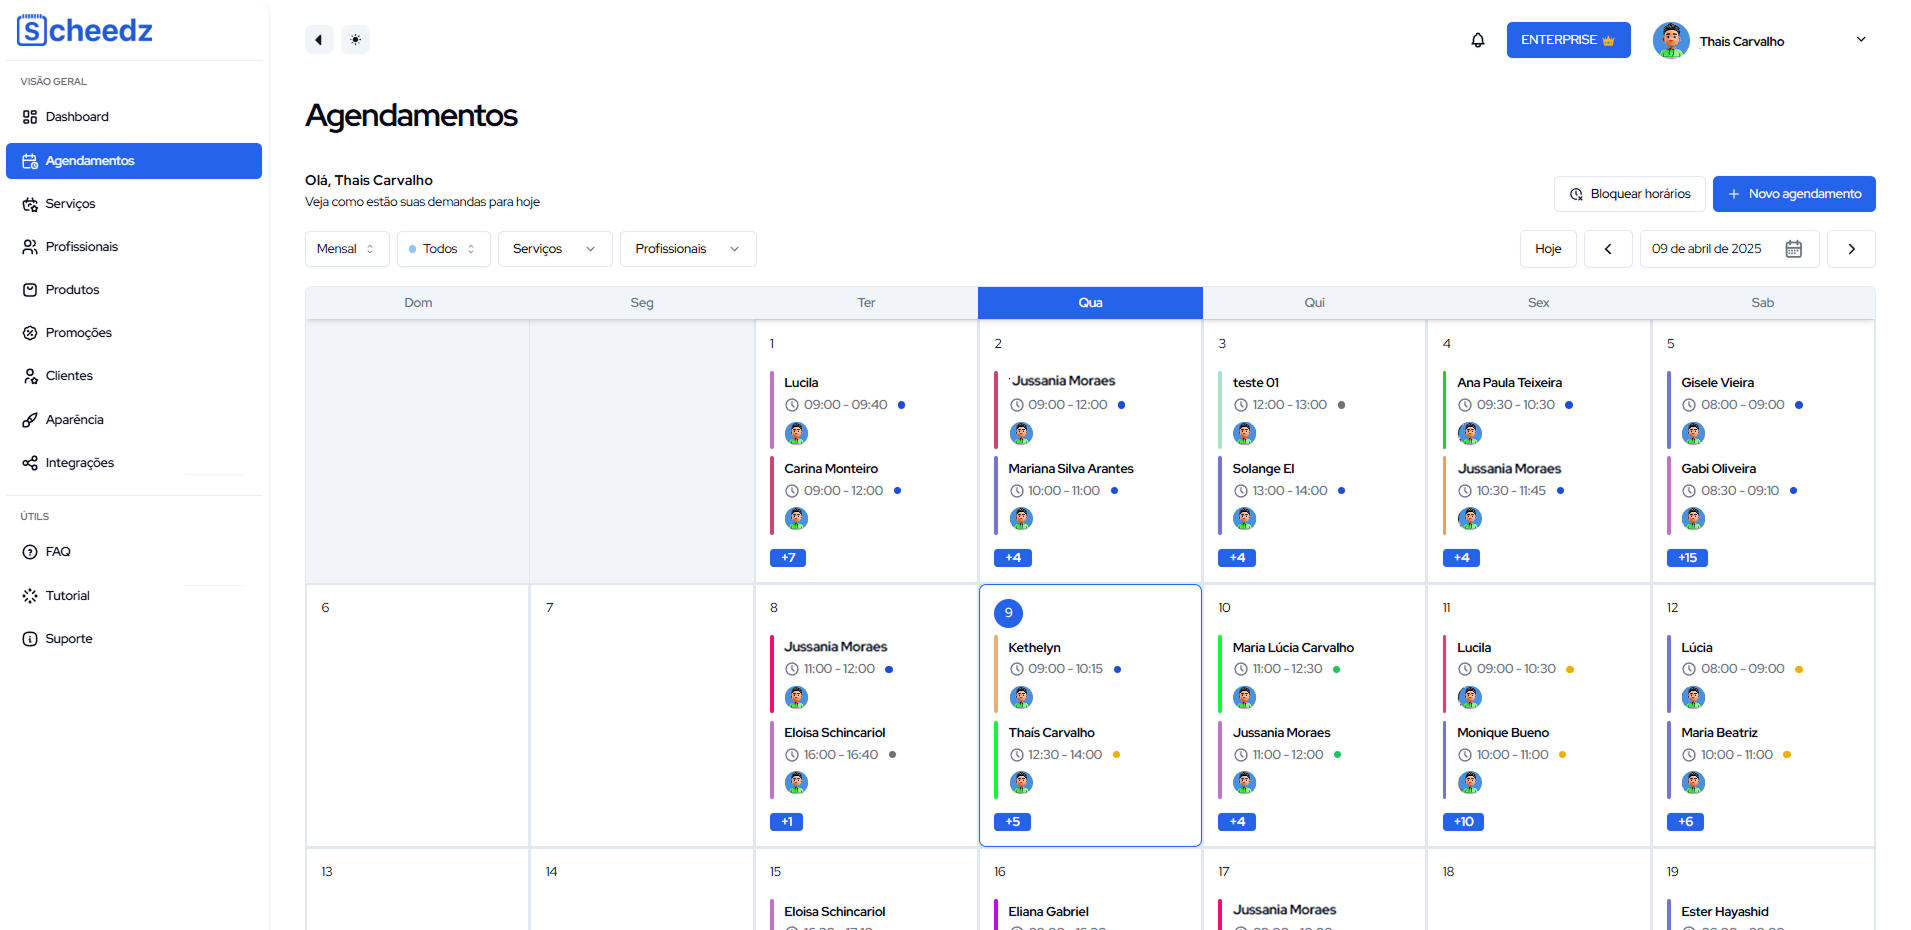1911x930 pixels.
Task: Click the Scheedz logo
Action: (x=85, y=30)
